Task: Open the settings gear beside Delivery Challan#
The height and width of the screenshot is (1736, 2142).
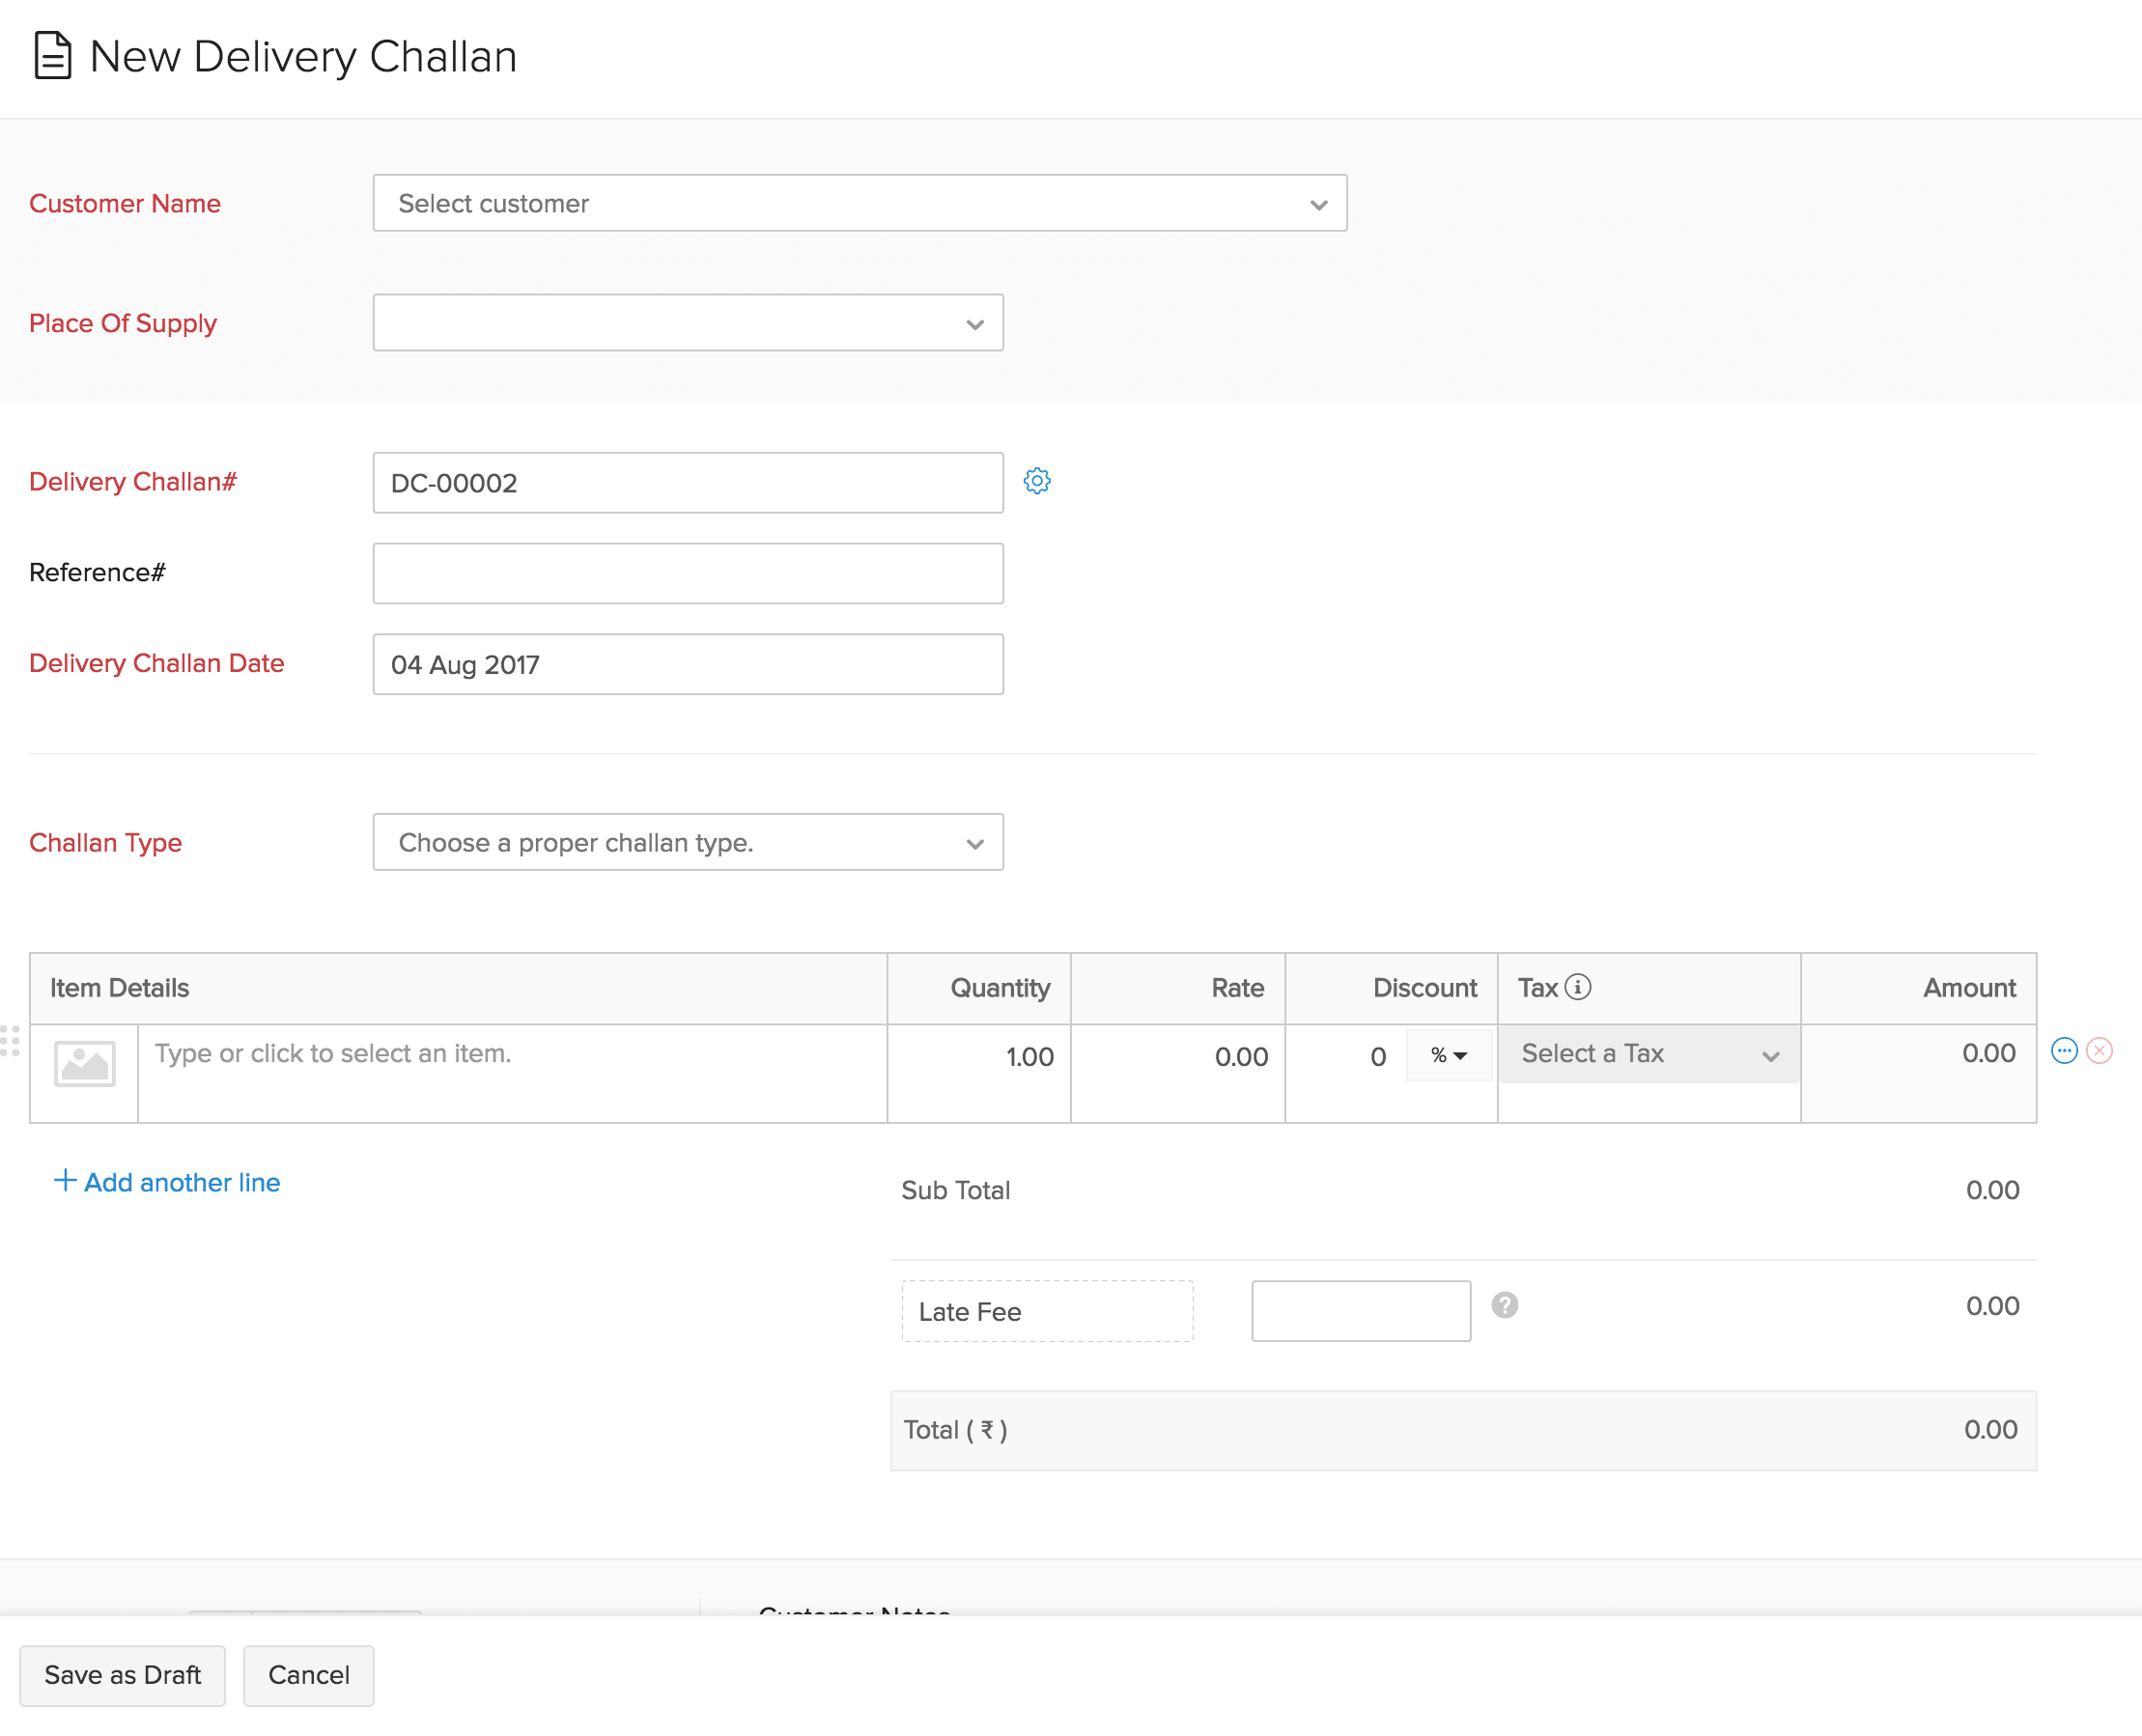Action: [x=1037, y=481]
